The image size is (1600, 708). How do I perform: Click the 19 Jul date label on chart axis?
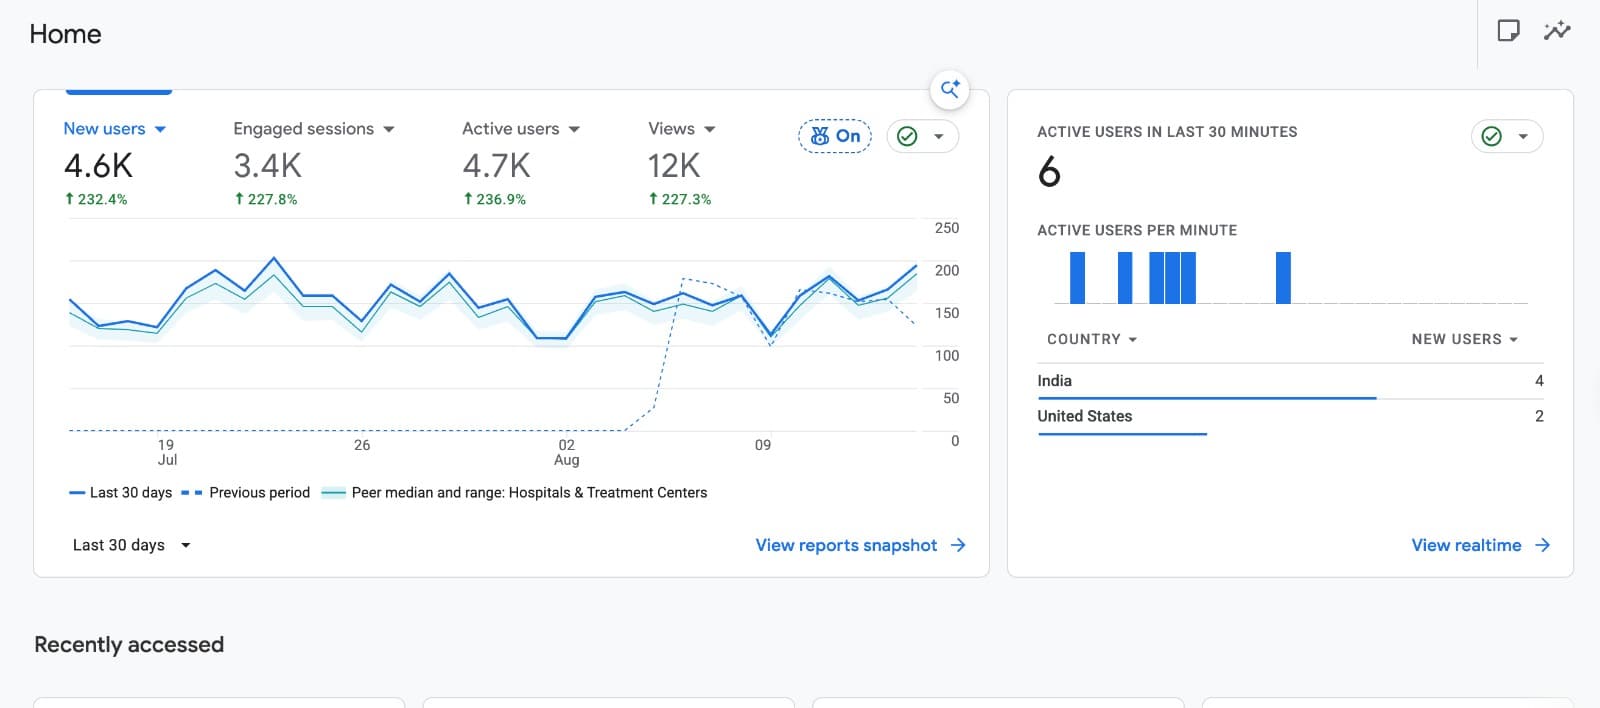[x=167, y=452]
